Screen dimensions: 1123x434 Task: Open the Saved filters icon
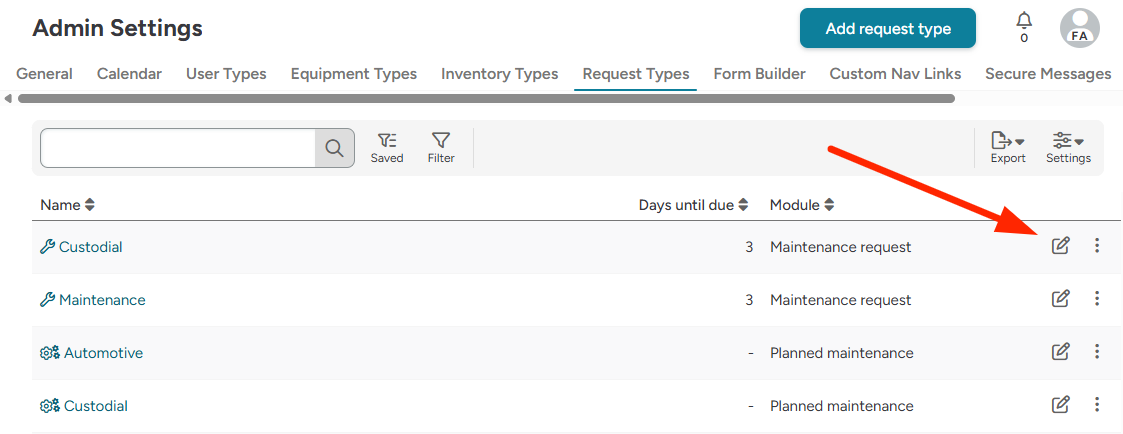(387, 147)
